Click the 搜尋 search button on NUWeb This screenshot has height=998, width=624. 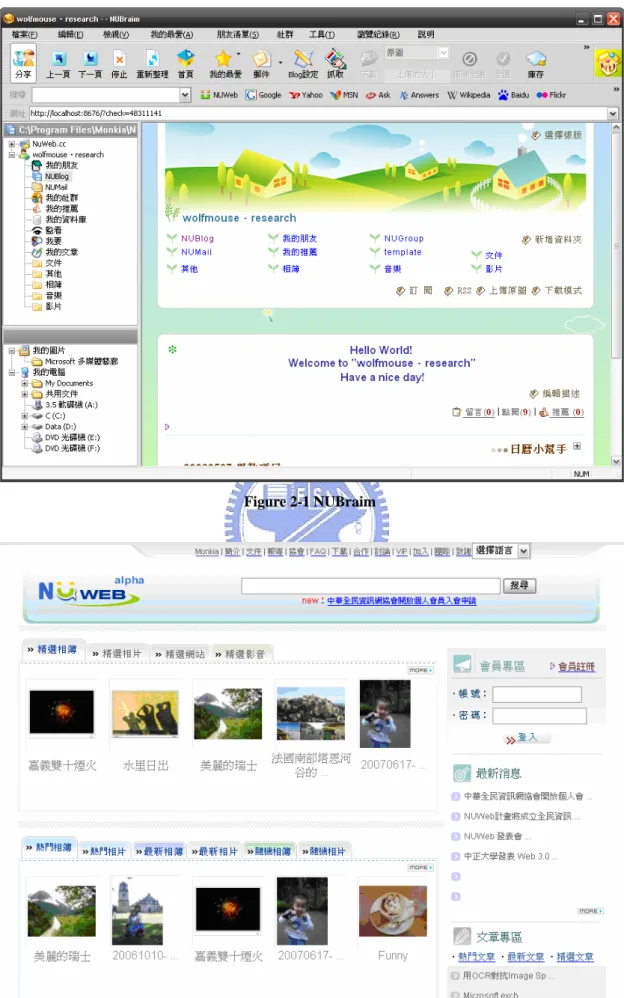pos(520,586)
